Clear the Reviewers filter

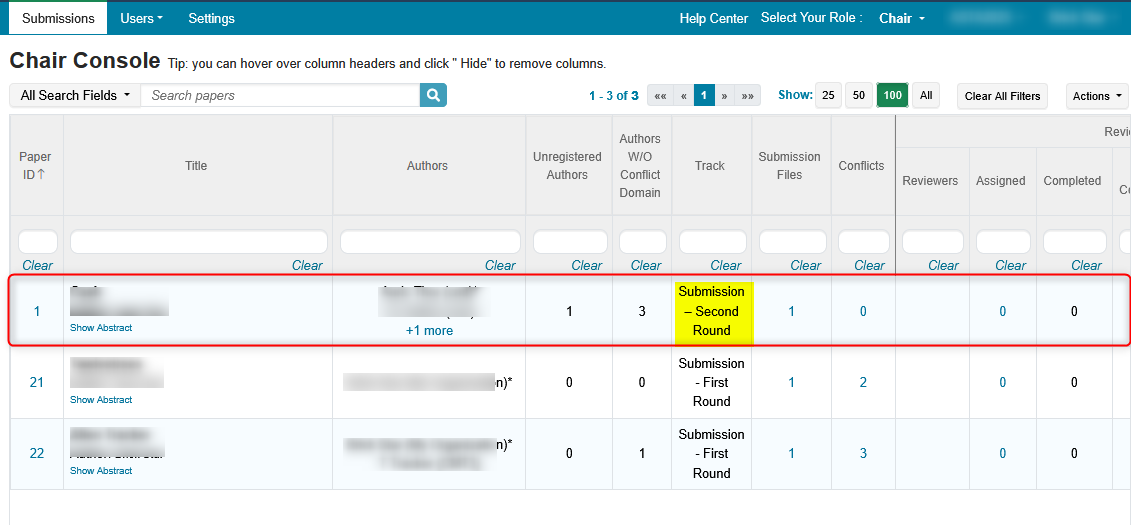click(943, 265)
